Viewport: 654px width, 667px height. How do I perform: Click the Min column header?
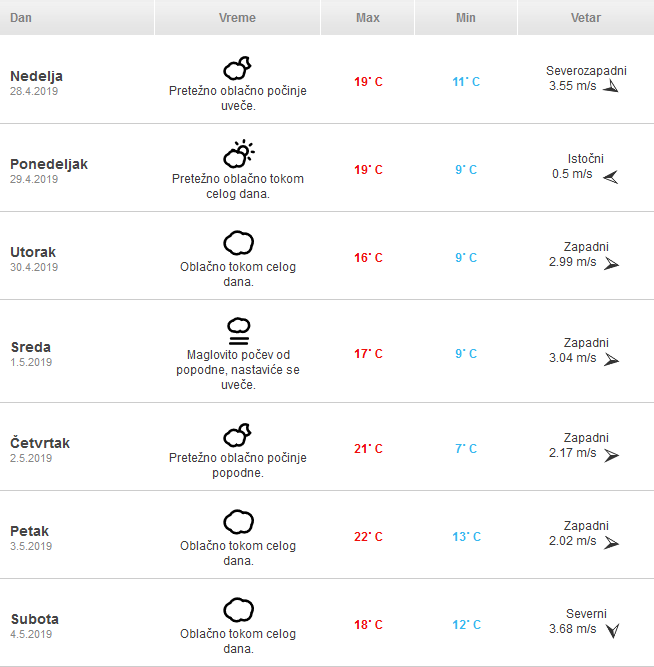[x=466, y=17]
